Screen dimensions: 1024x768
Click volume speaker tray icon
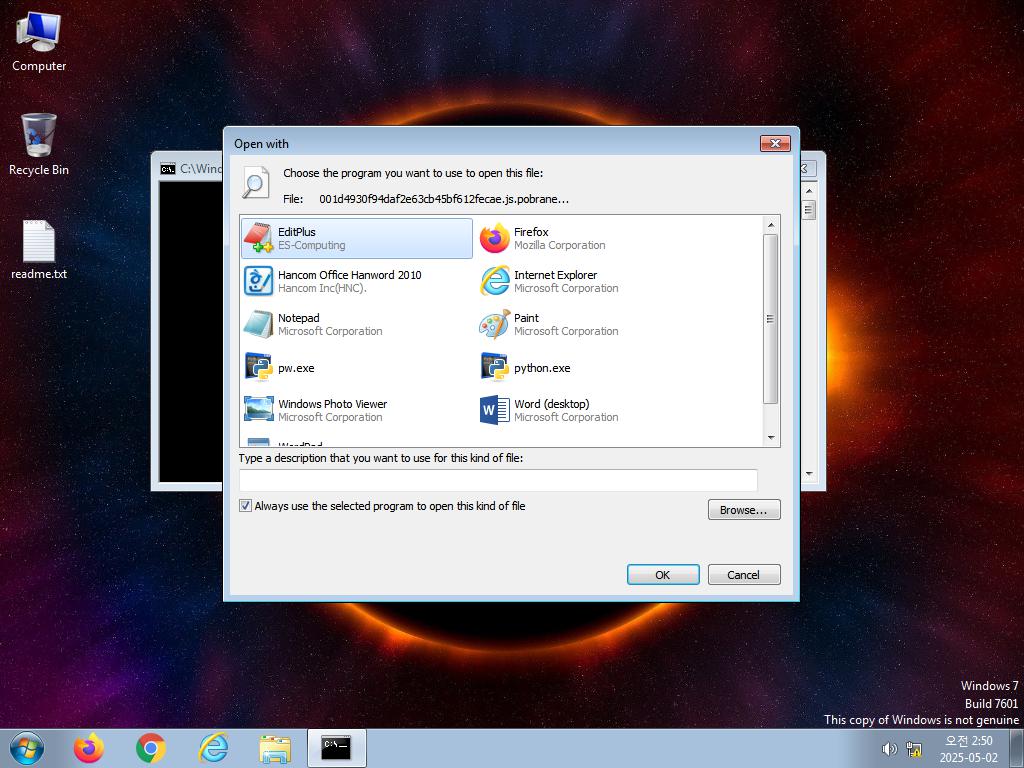point(889,749)
